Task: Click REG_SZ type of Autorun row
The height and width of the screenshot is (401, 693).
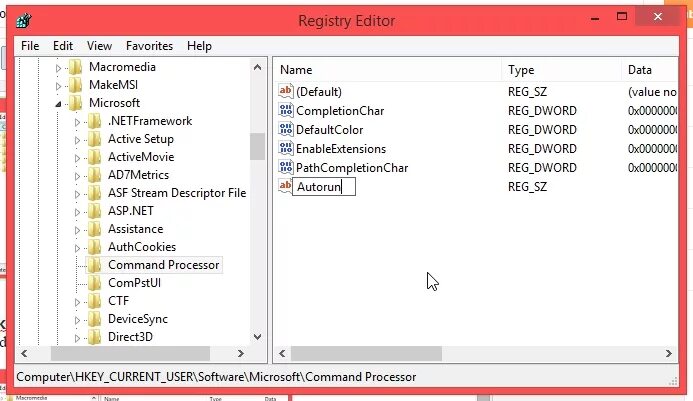Action: 527,187
